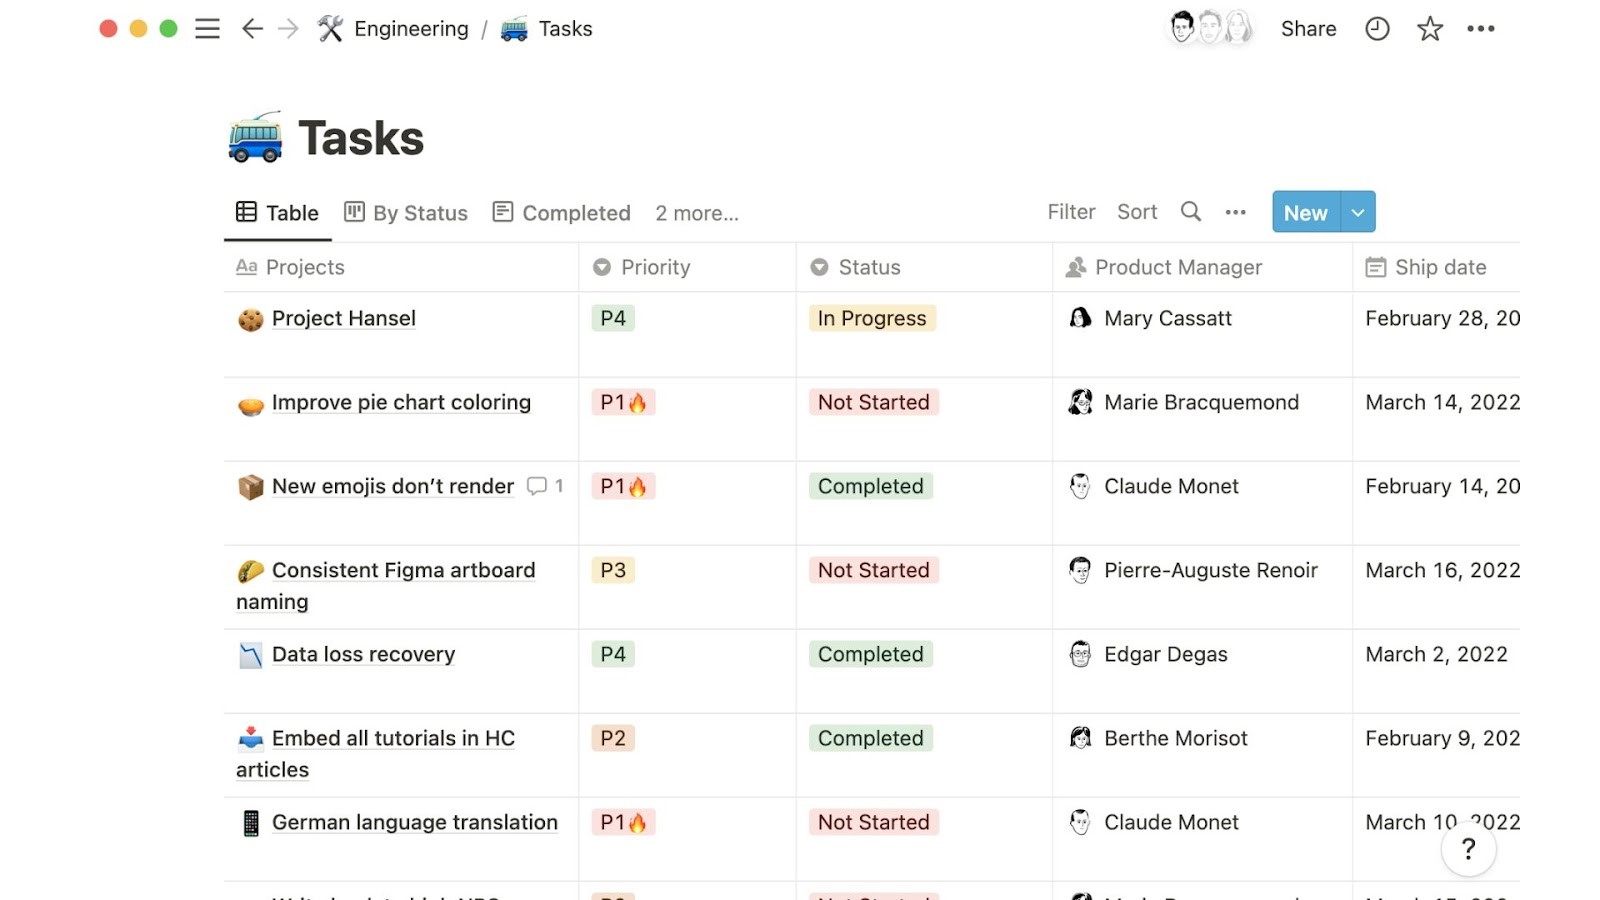The image size is (1600, 900).
Task: Click the search magnifier next to Sort
Action: click(x=1190, y=212)
